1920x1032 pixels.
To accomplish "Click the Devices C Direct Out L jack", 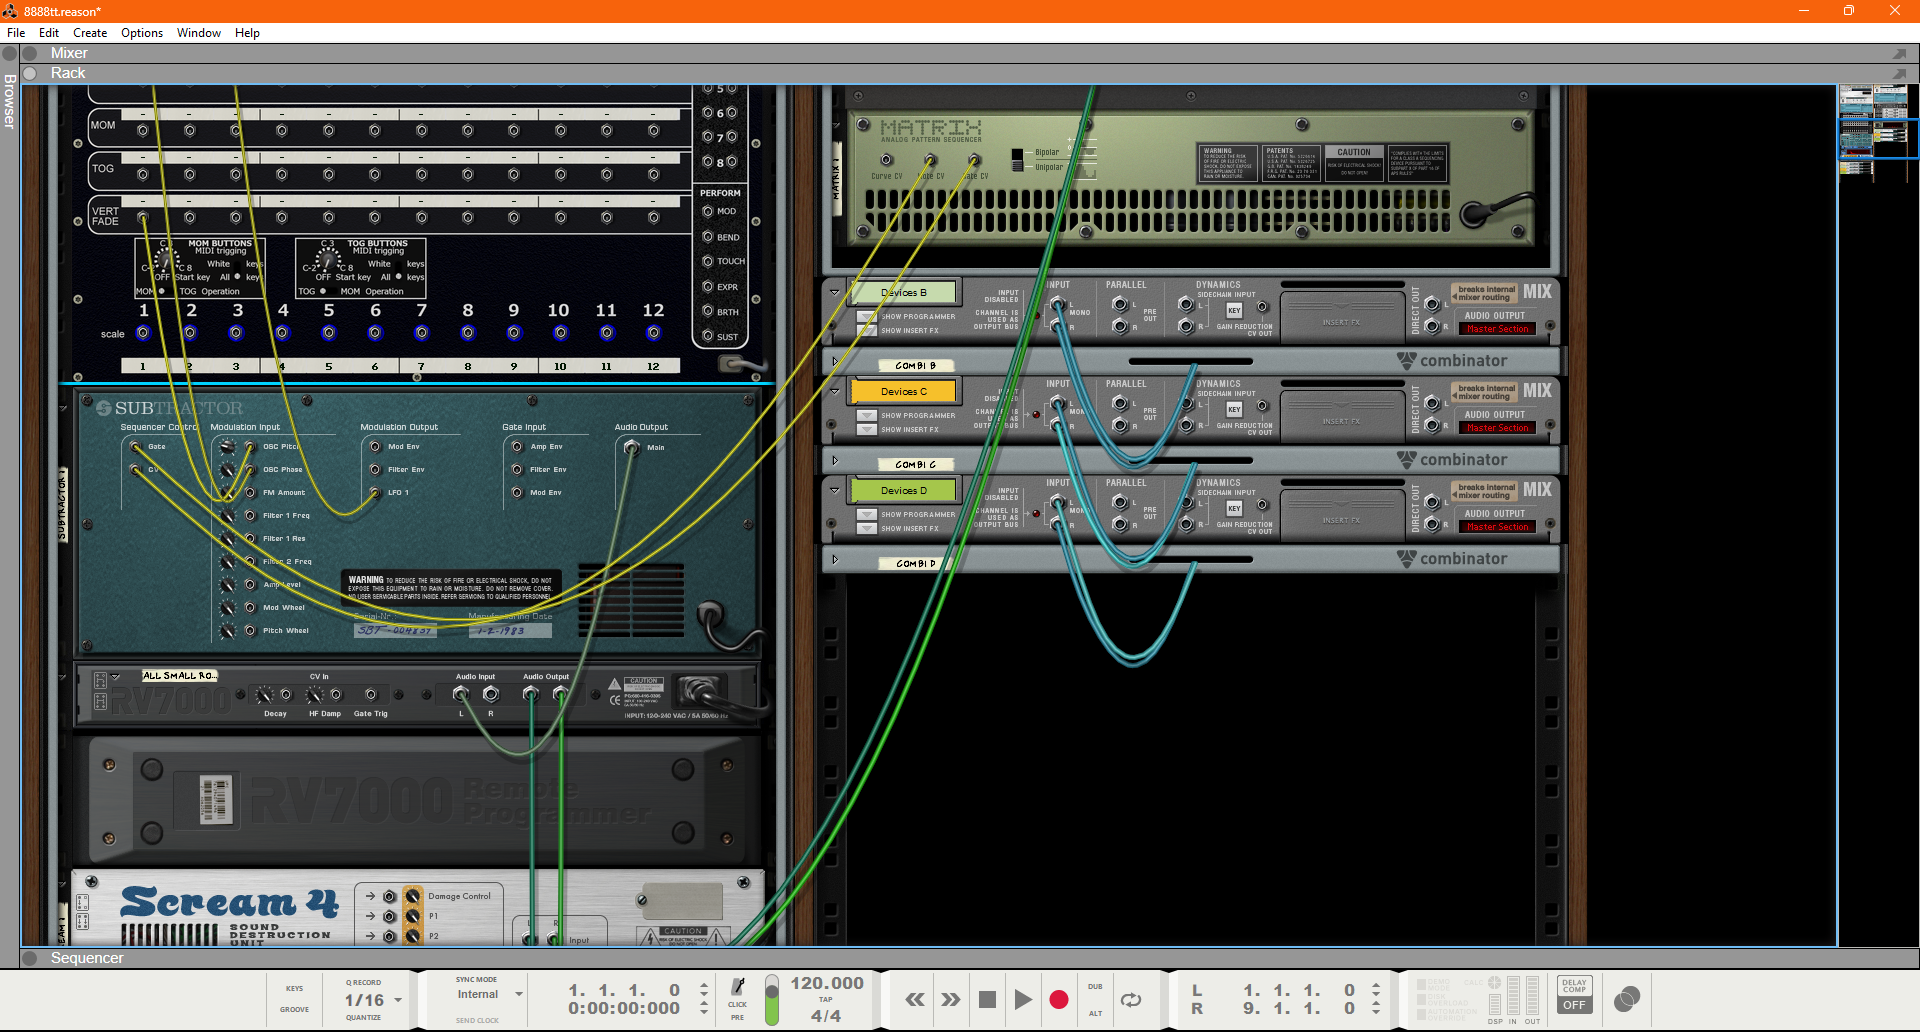I will tap(1432, 403).
